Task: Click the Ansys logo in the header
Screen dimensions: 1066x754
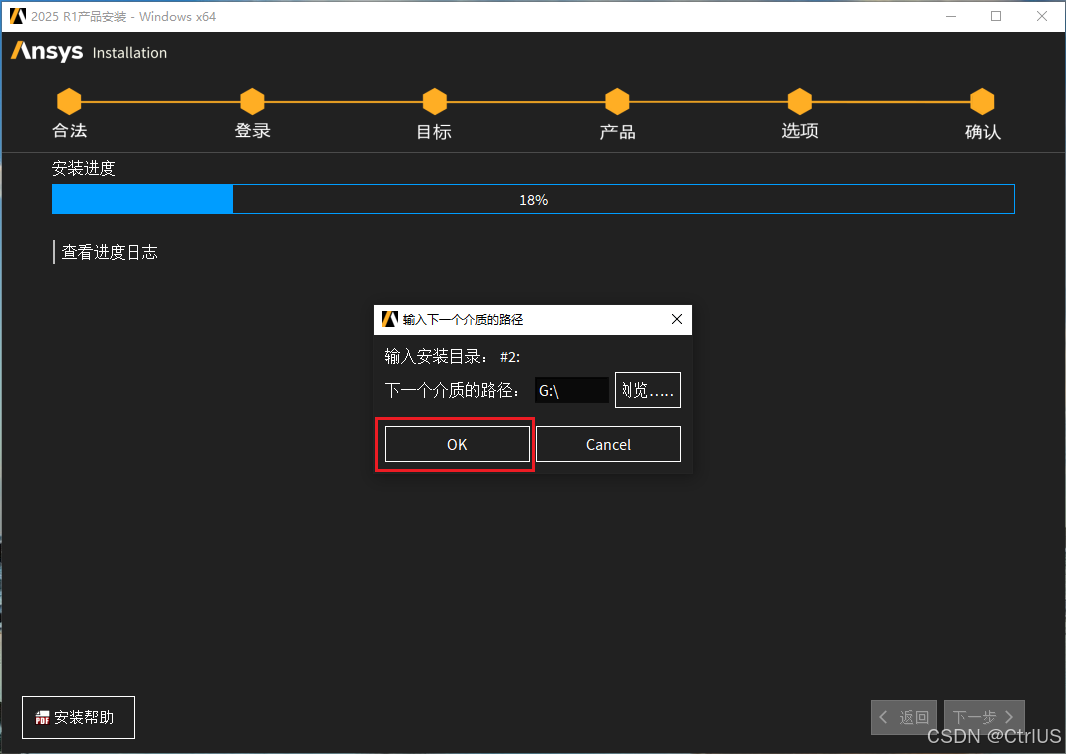Action: [47, 52]
